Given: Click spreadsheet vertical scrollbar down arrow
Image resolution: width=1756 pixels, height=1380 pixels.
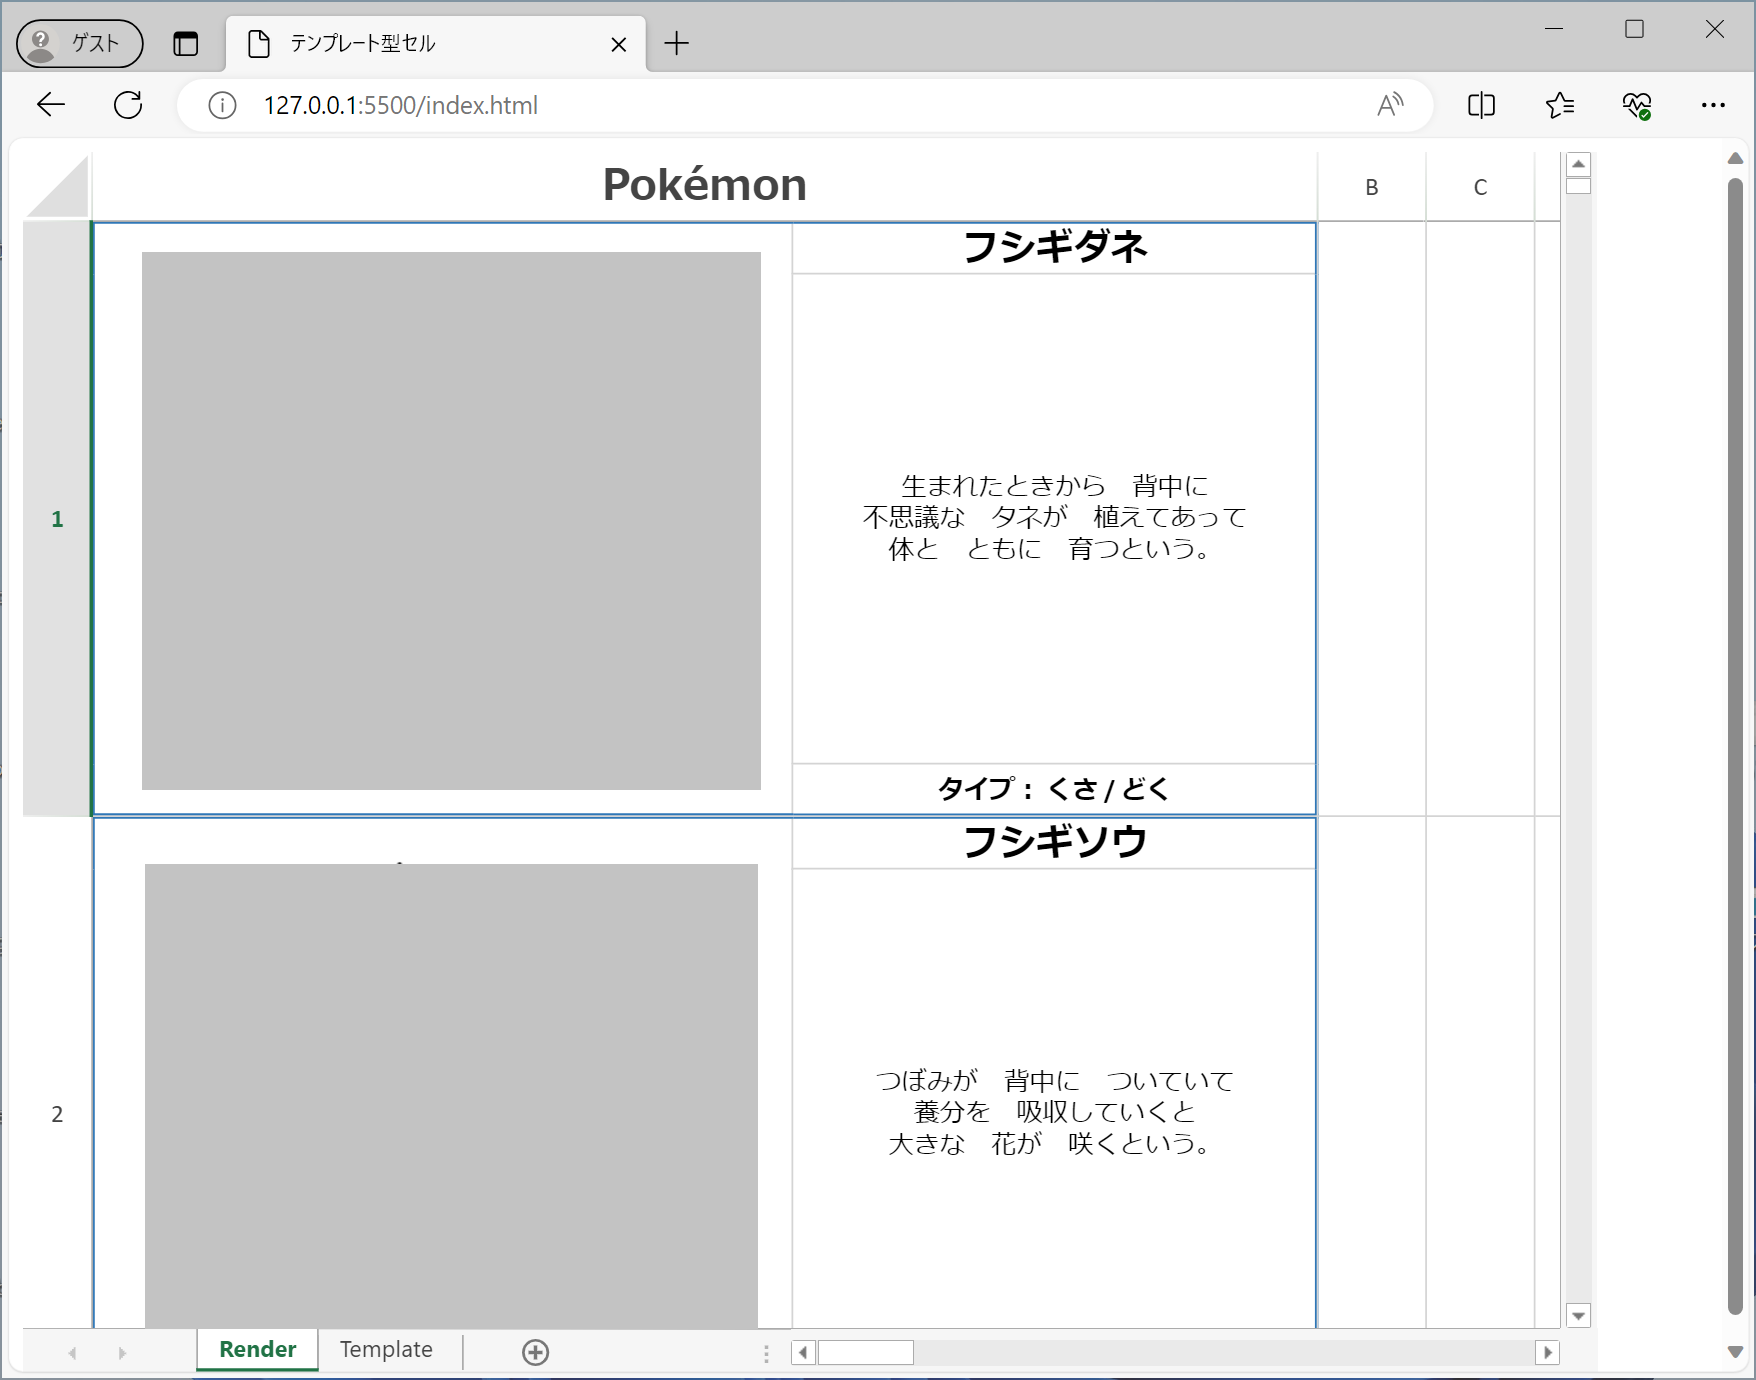Looking at the screenshot, I should tap(1579, 1316).
